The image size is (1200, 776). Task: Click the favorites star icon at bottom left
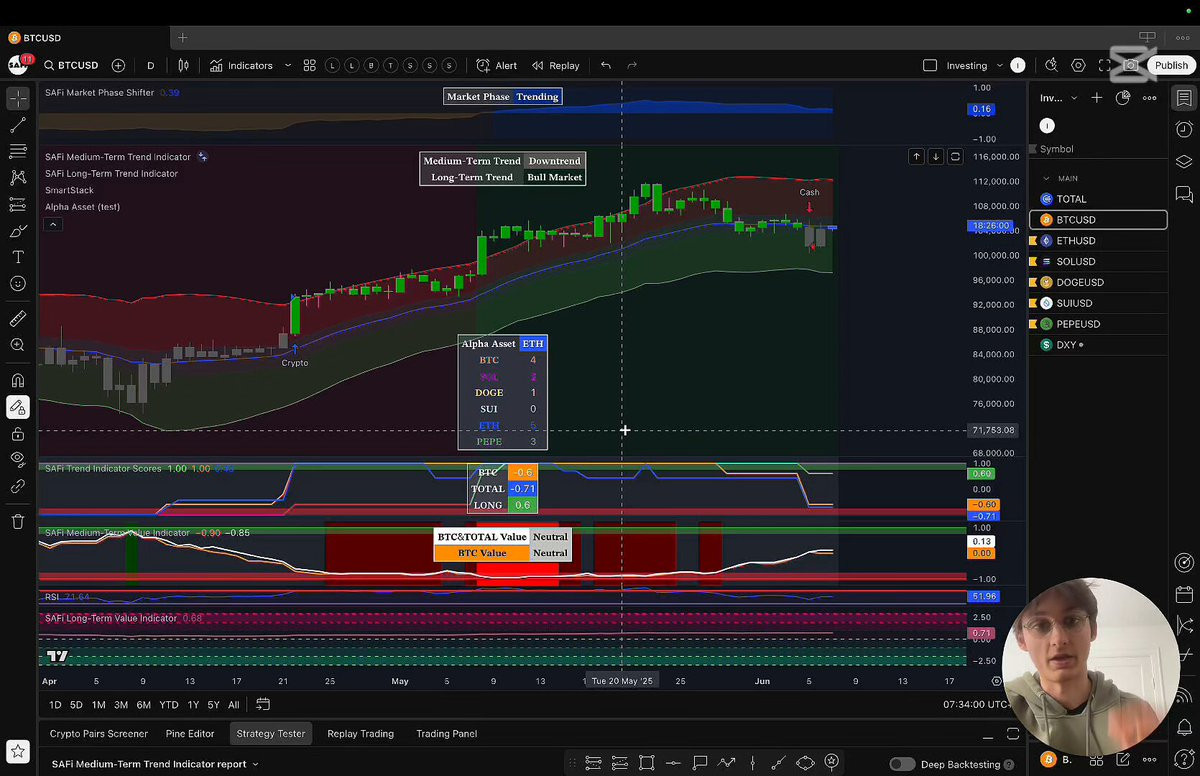click(18, 751)
